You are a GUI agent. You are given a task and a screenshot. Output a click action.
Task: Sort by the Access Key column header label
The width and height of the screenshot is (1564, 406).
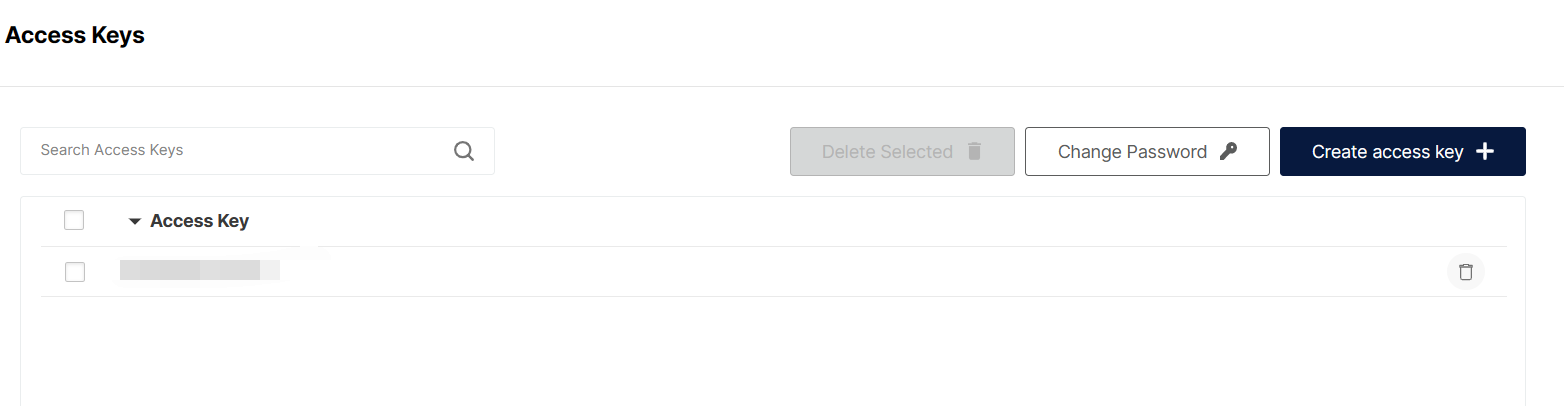coord(199,222)
